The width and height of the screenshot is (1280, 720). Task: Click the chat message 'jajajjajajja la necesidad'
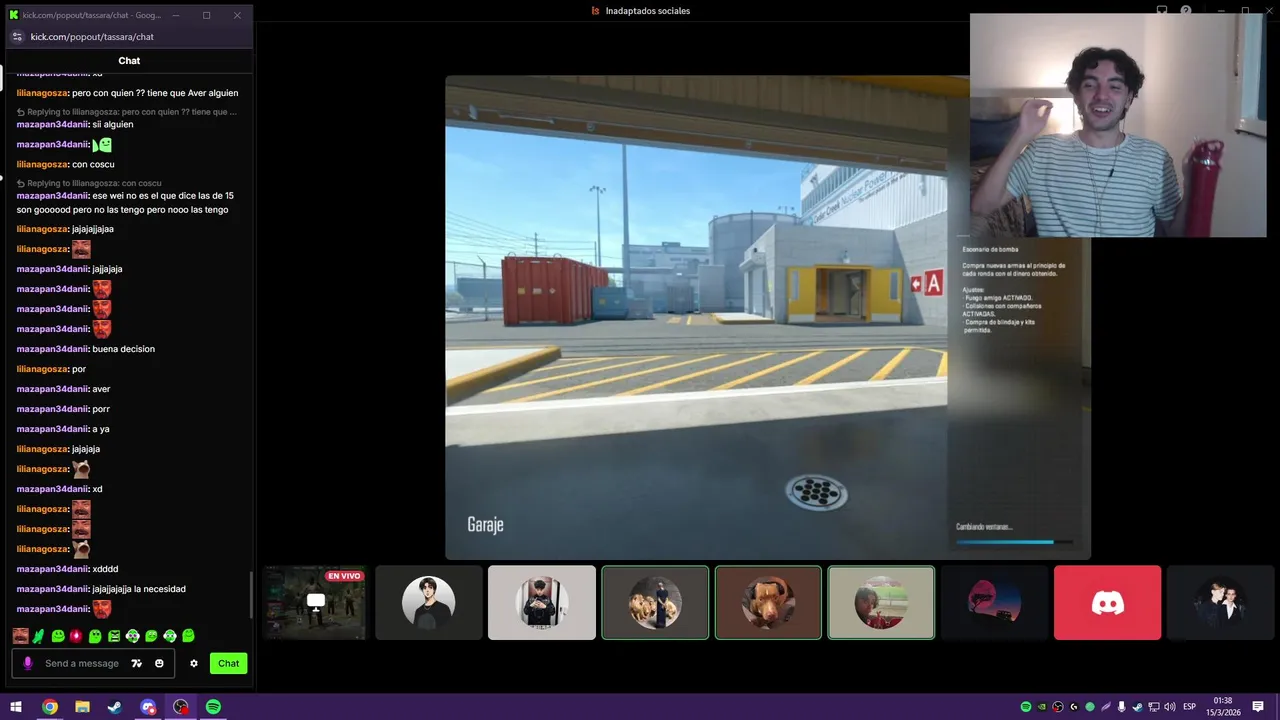139,589
